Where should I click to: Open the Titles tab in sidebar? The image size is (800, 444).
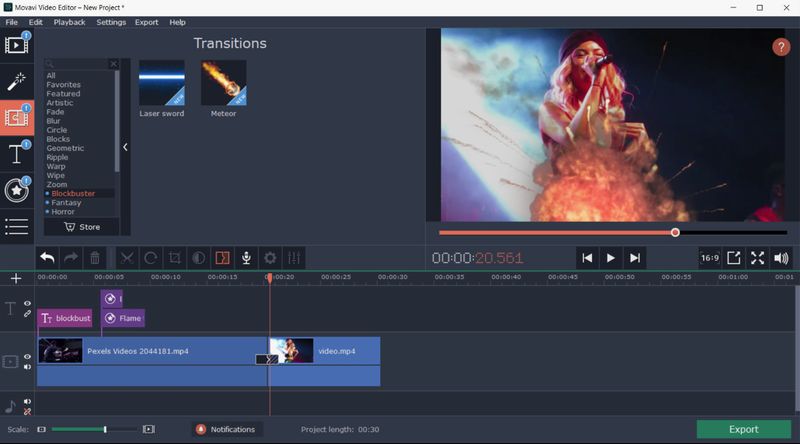pos(16,154)
